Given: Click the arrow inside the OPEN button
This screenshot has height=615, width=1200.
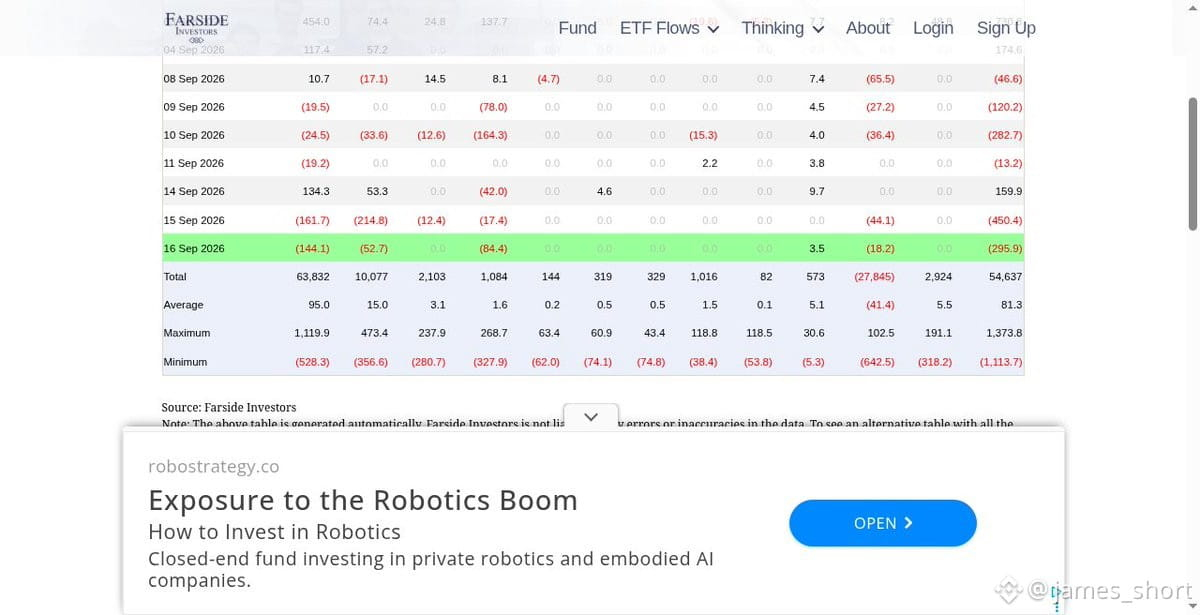Looking at the screenshot, I should coord(908,523).
